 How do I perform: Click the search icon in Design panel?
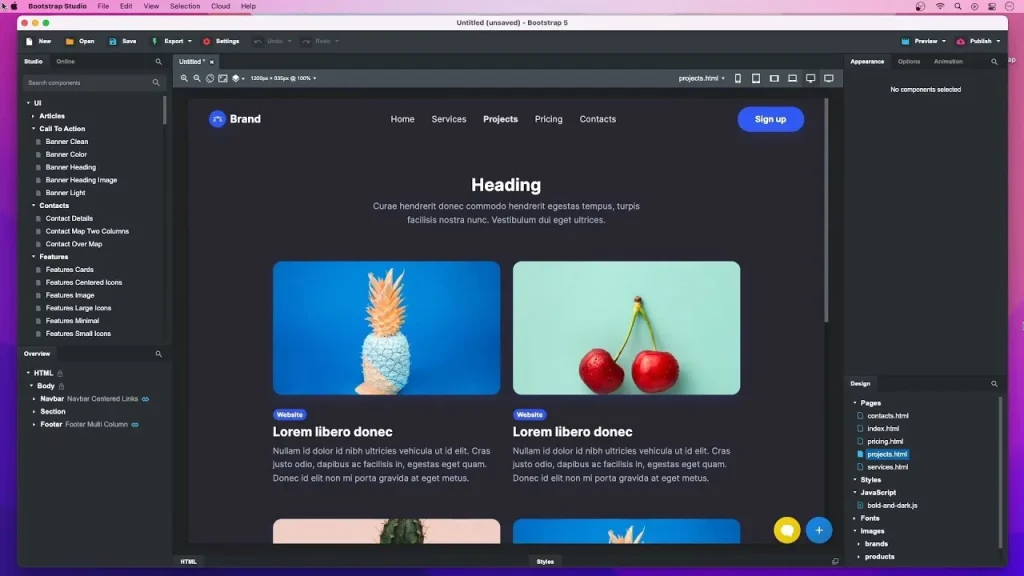[x=994, y=384]
